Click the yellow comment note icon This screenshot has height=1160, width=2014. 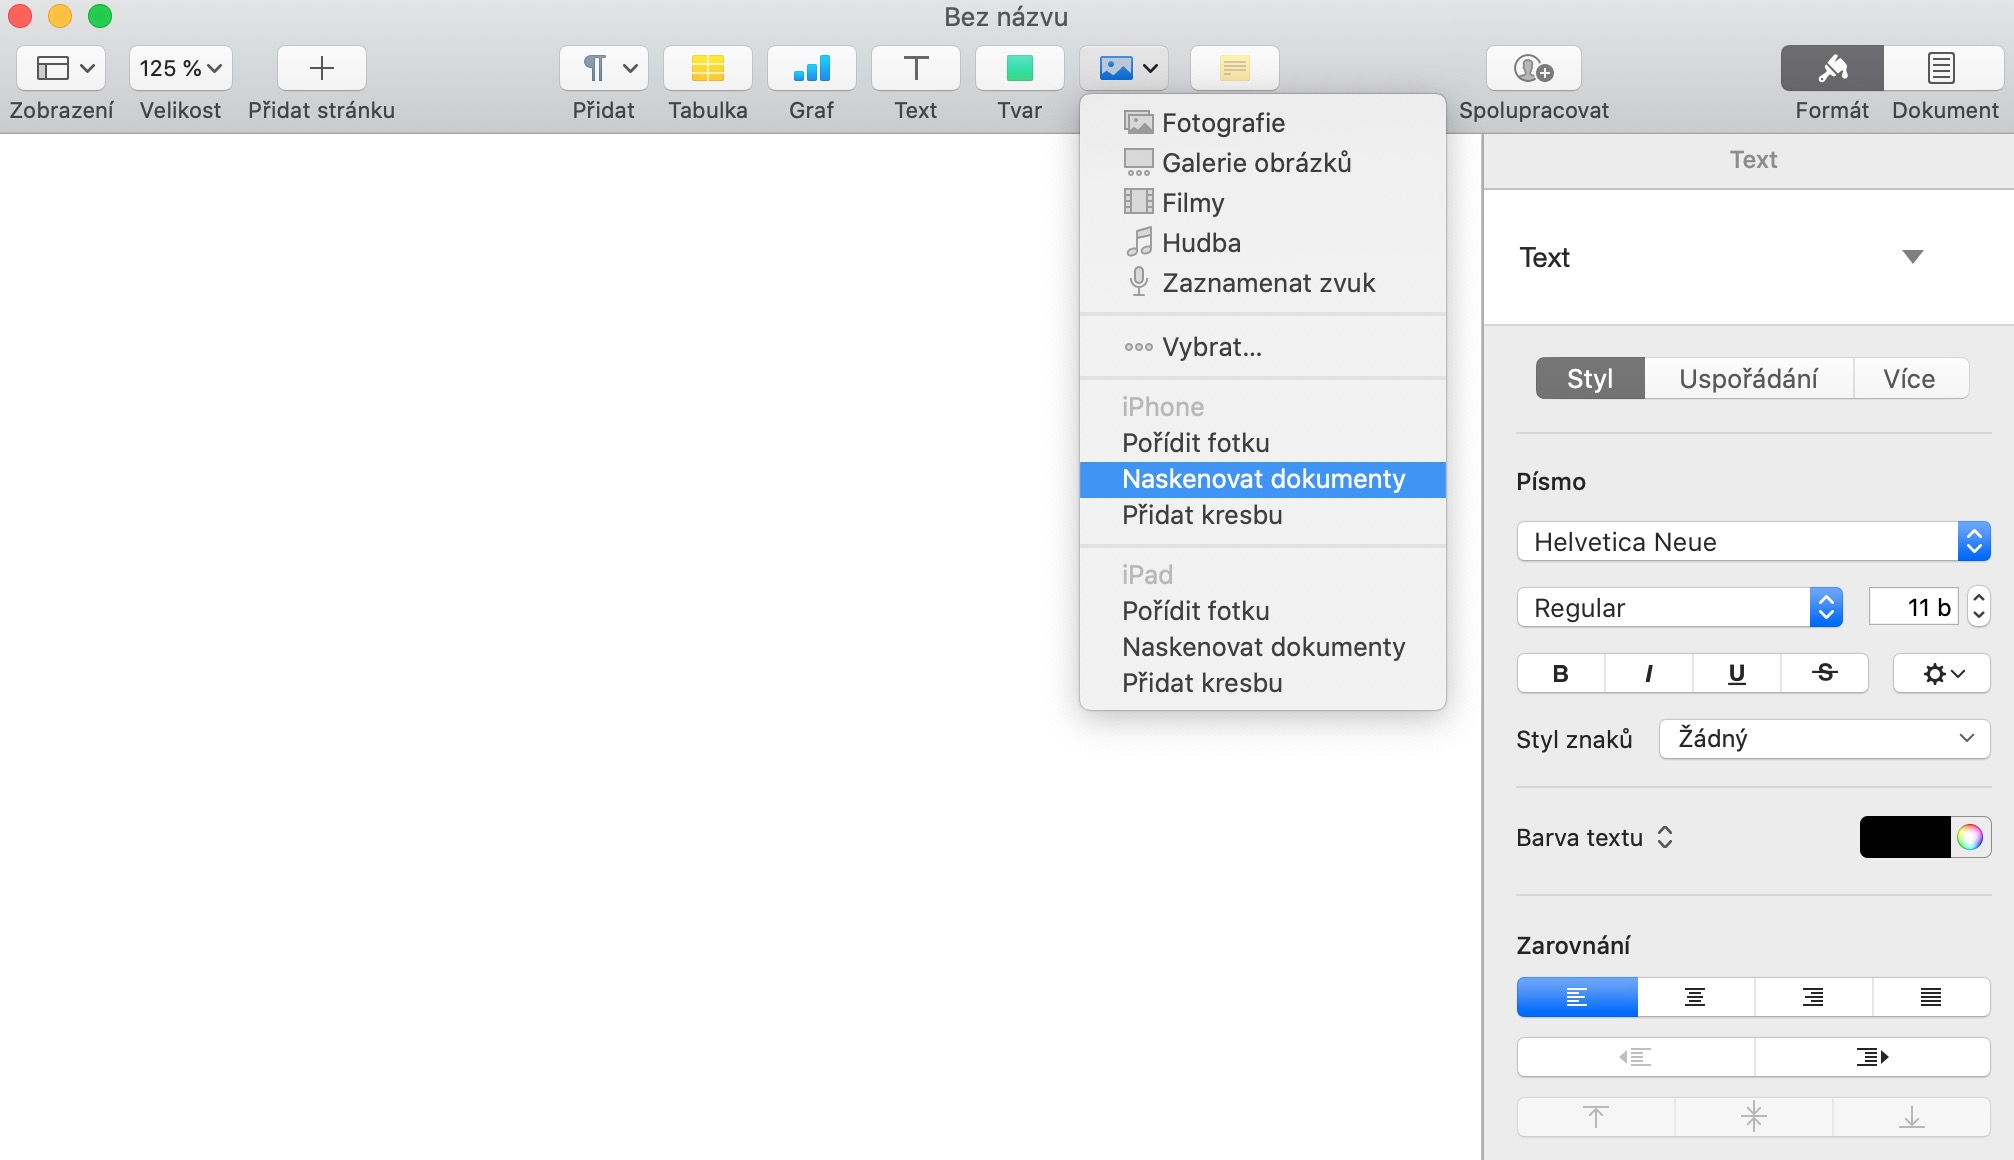[1234, 68]
